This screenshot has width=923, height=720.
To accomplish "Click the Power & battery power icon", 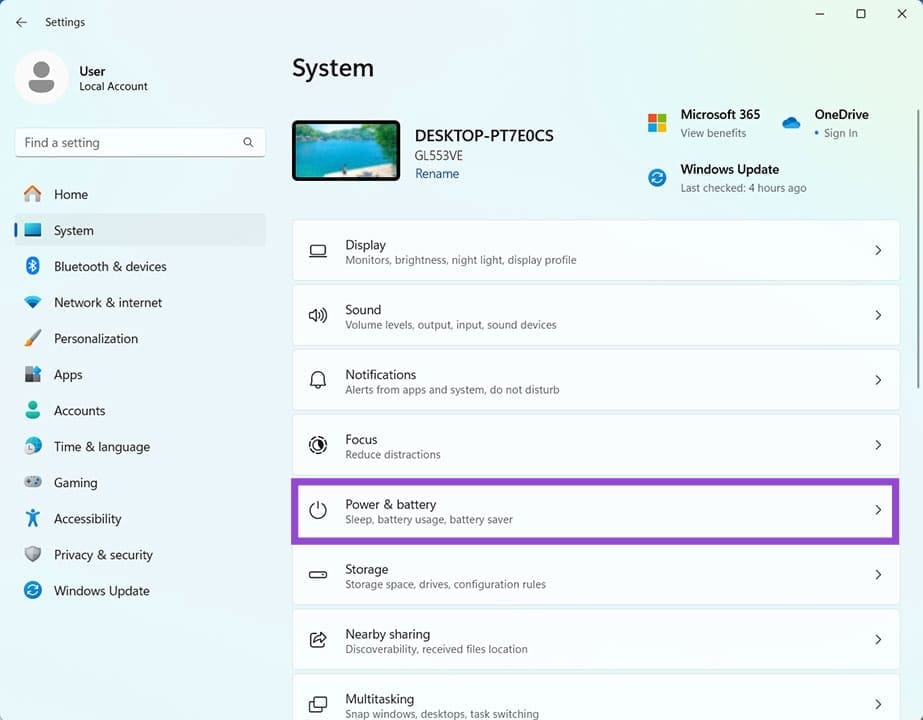I will 317,510.
